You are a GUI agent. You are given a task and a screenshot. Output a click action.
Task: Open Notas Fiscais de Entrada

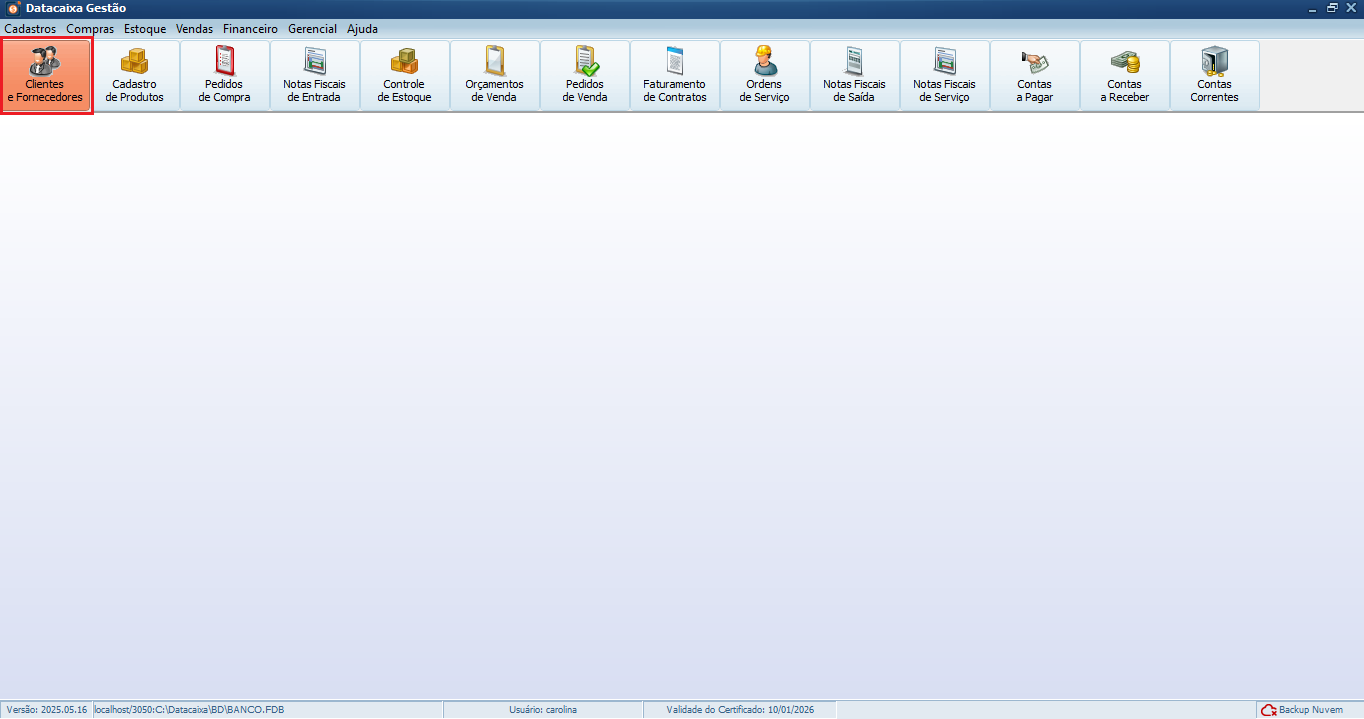(x=315, y=76)
